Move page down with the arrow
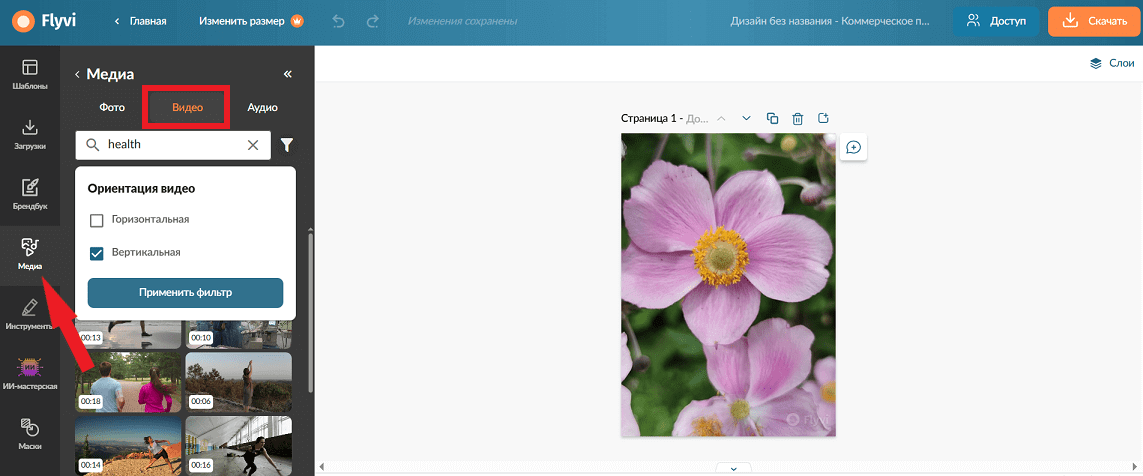 click(x=746, y=118)
